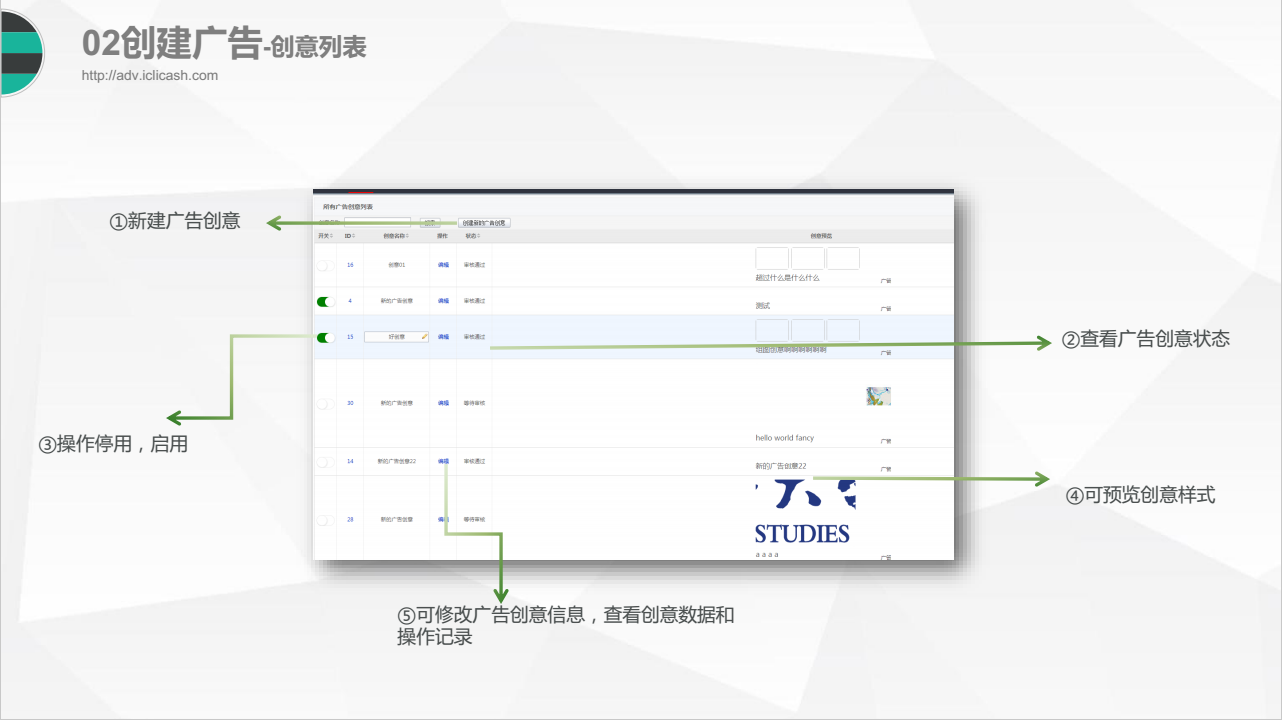This screenshot has height=720, width=1282.
Task: Click the red browser tab at top
Action: pyautogui.click(x=362, y=192)
